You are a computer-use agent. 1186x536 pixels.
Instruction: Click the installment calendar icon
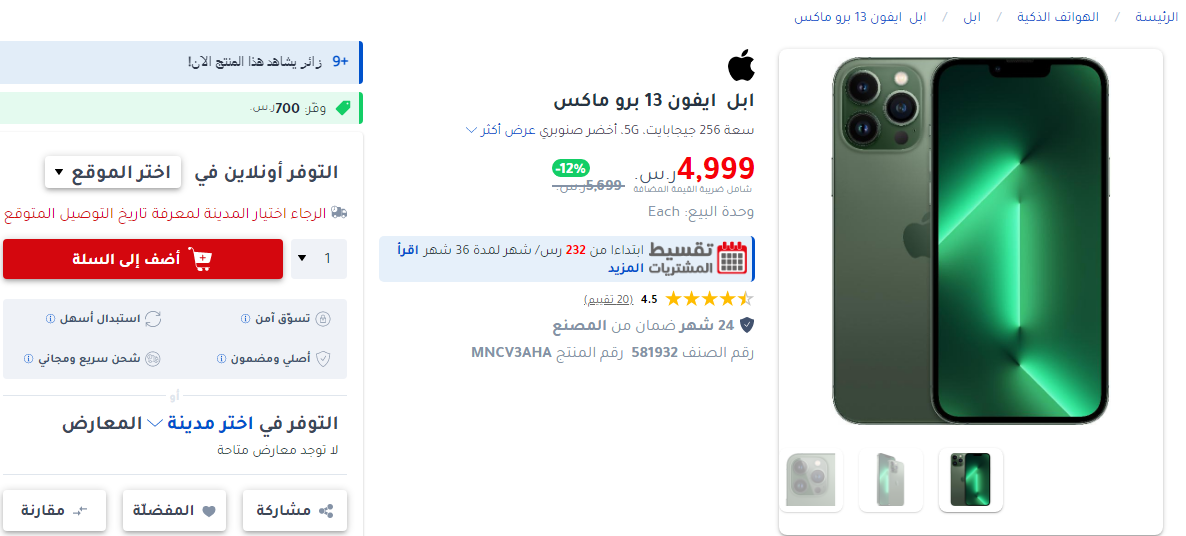pos(732,259)
